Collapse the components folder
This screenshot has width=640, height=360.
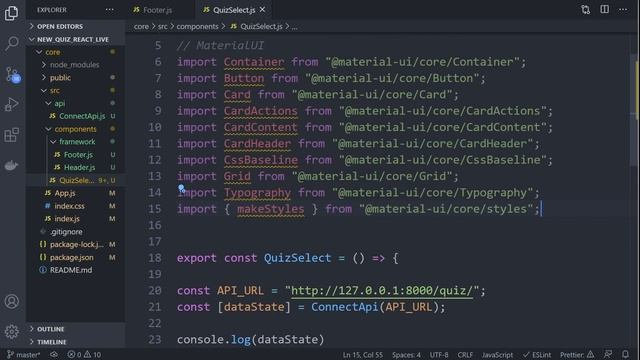76,129
